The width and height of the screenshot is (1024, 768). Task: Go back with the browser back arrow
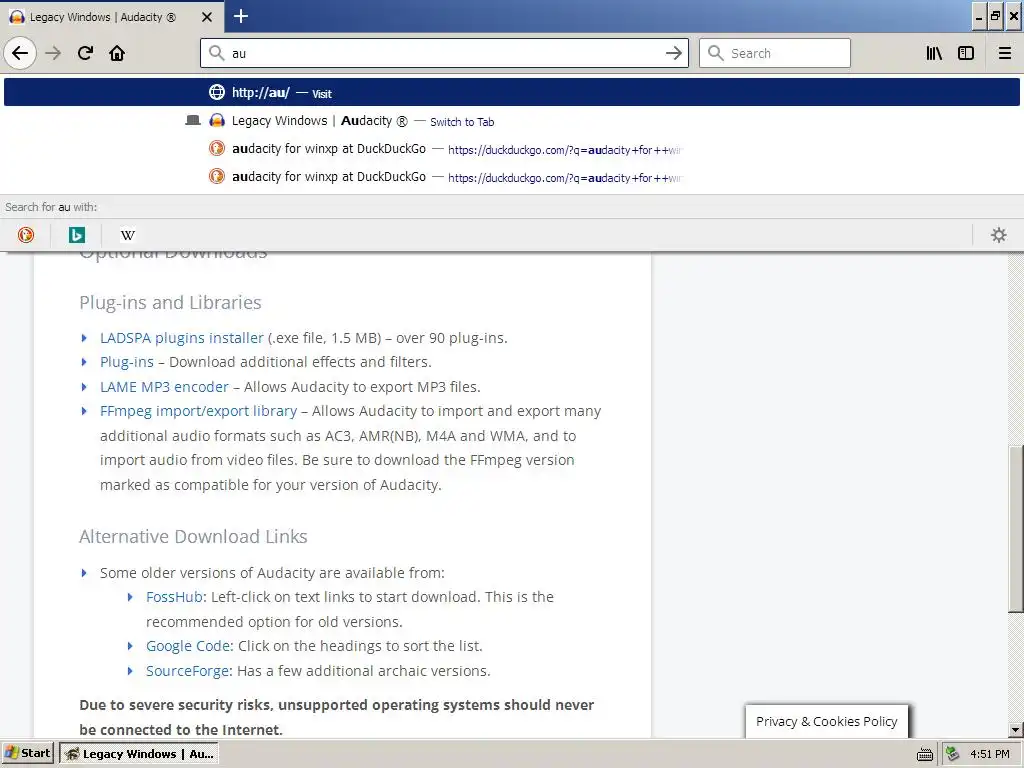20,53
